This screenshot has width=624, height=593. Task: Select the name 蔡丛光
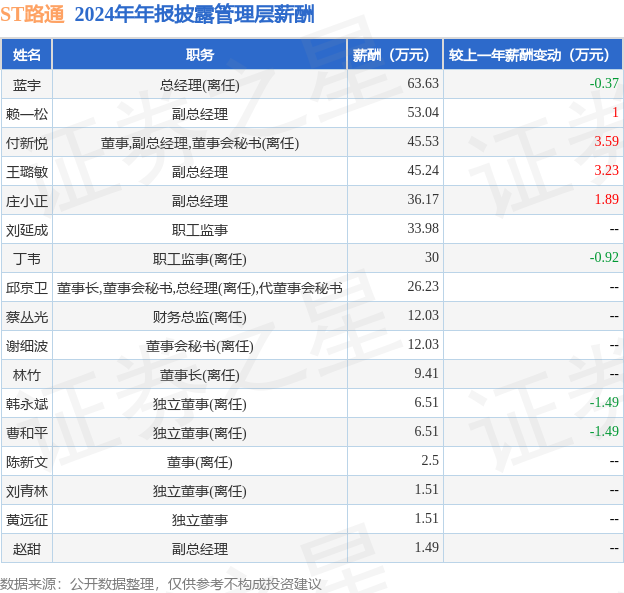coord(27,317)
